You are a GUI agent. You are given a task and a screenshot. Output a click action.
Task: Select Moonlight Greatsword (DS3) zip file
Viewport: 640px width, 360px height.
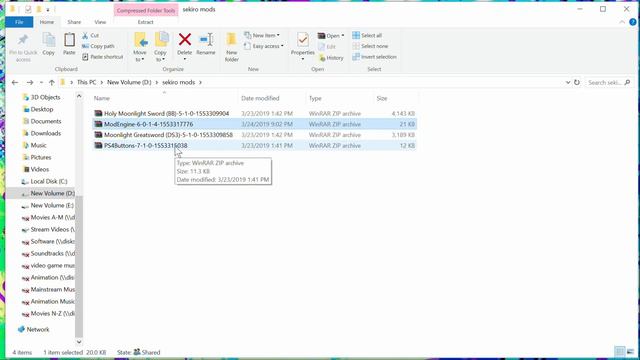(x=255, y=135)
